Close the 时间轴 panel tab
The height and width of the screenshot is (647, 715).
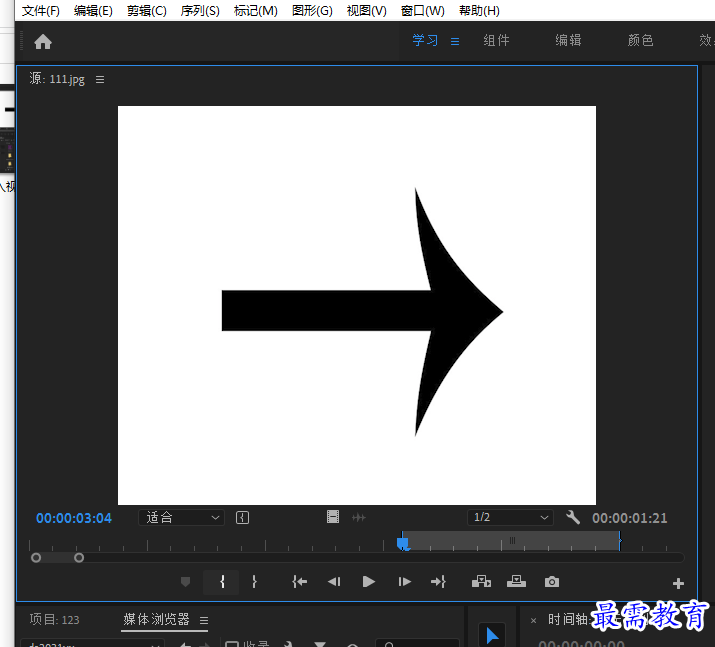534,621
